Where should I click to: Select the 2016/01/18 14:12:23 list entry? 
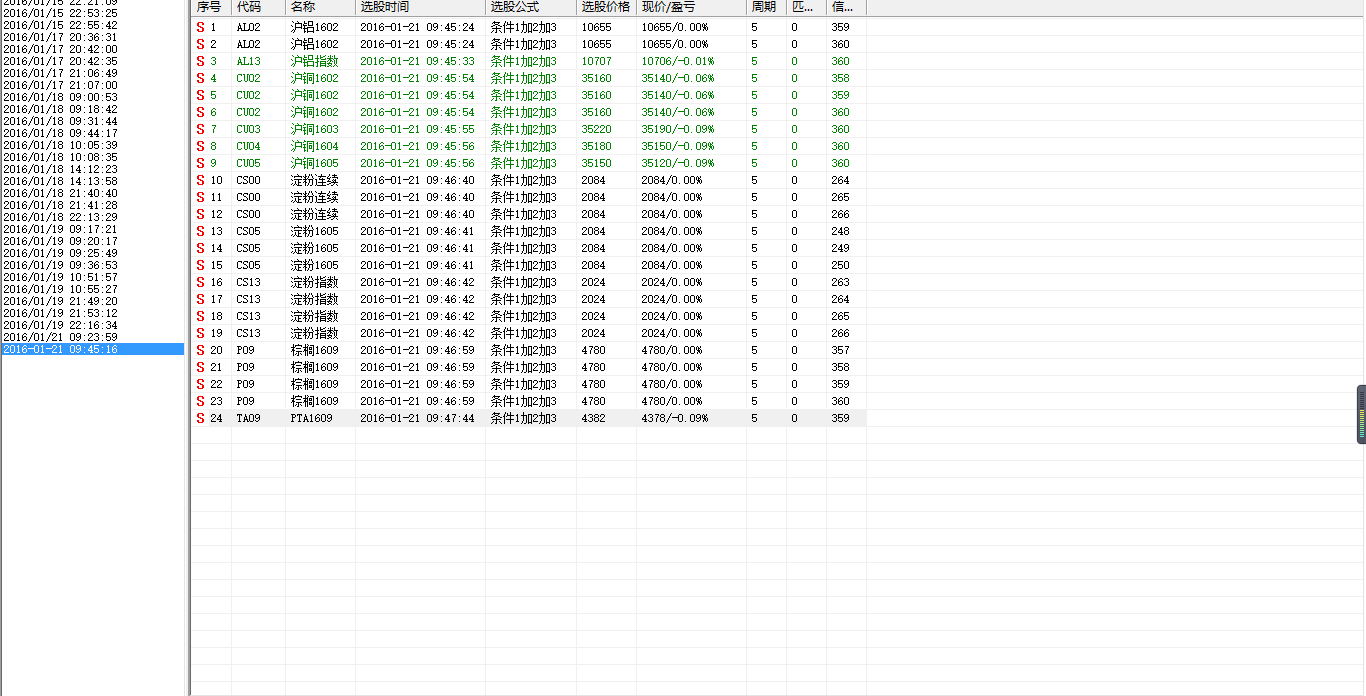(x=60, y=169)
